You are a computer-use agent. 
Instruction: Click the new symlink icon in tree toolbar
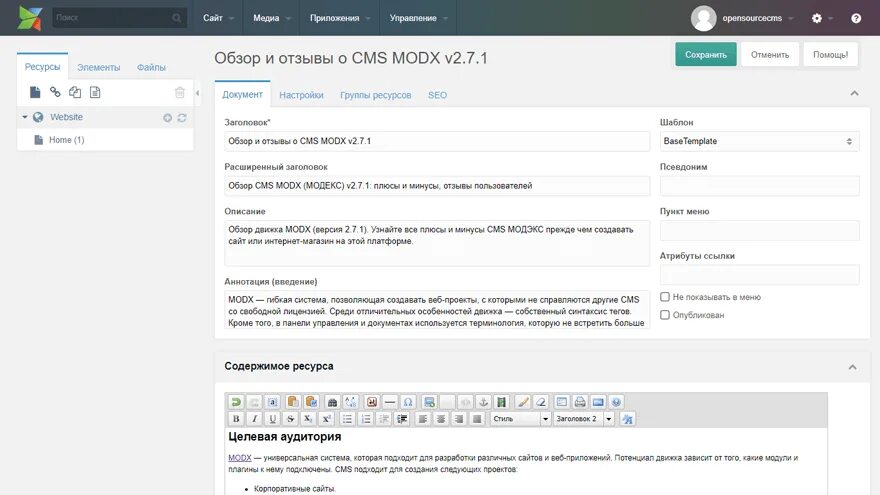pyautogui.click(x=75, y=92)
